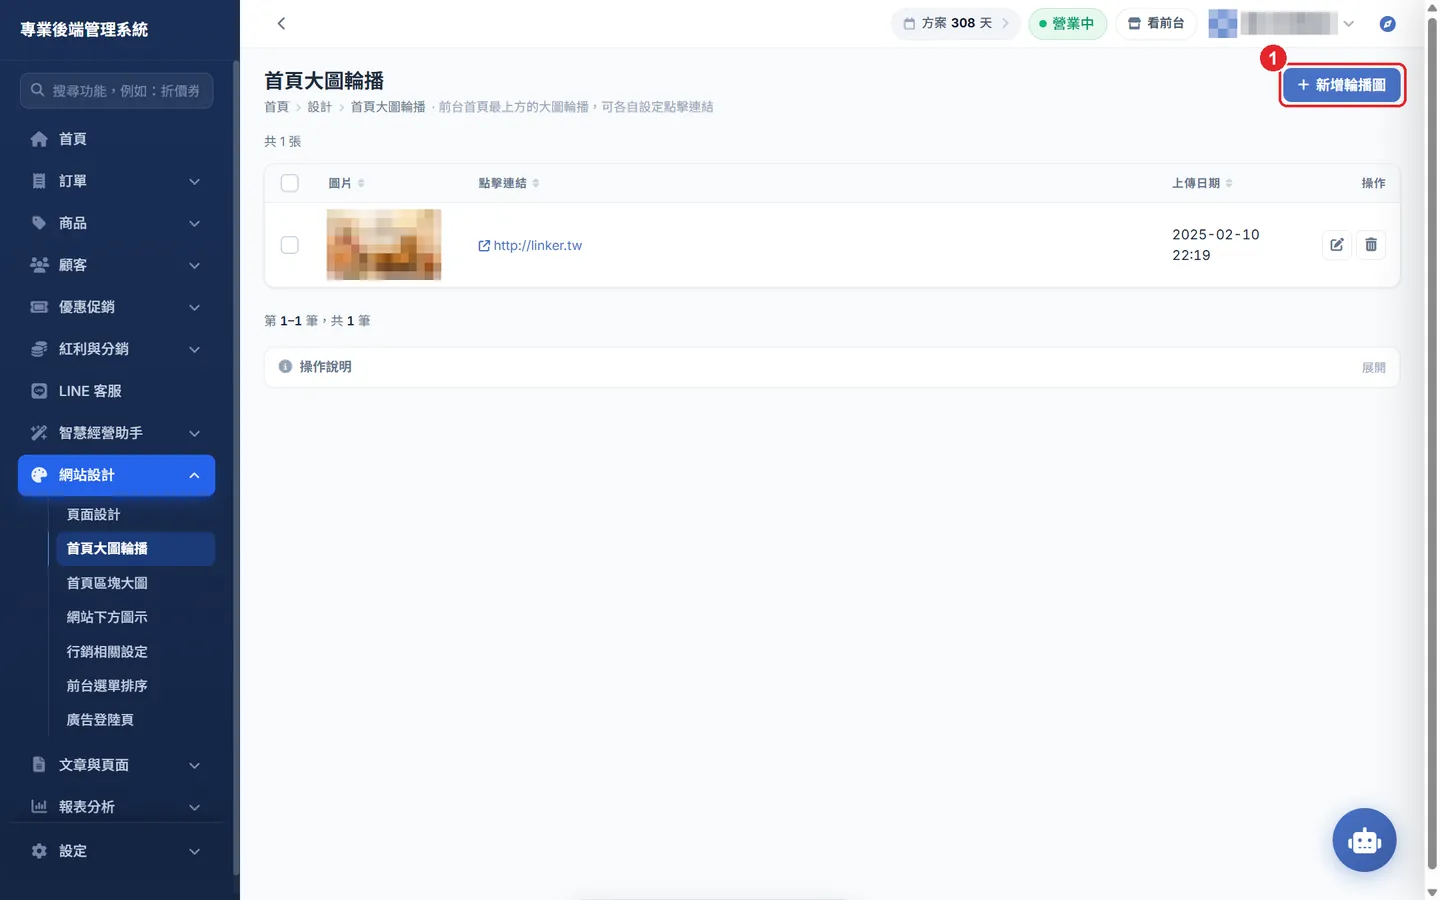The width and height of the screenshot is (1440, 900).
Task: Click the edit icon for linker.tw row
Action: pyautogui.click(x=1337, y=245)
